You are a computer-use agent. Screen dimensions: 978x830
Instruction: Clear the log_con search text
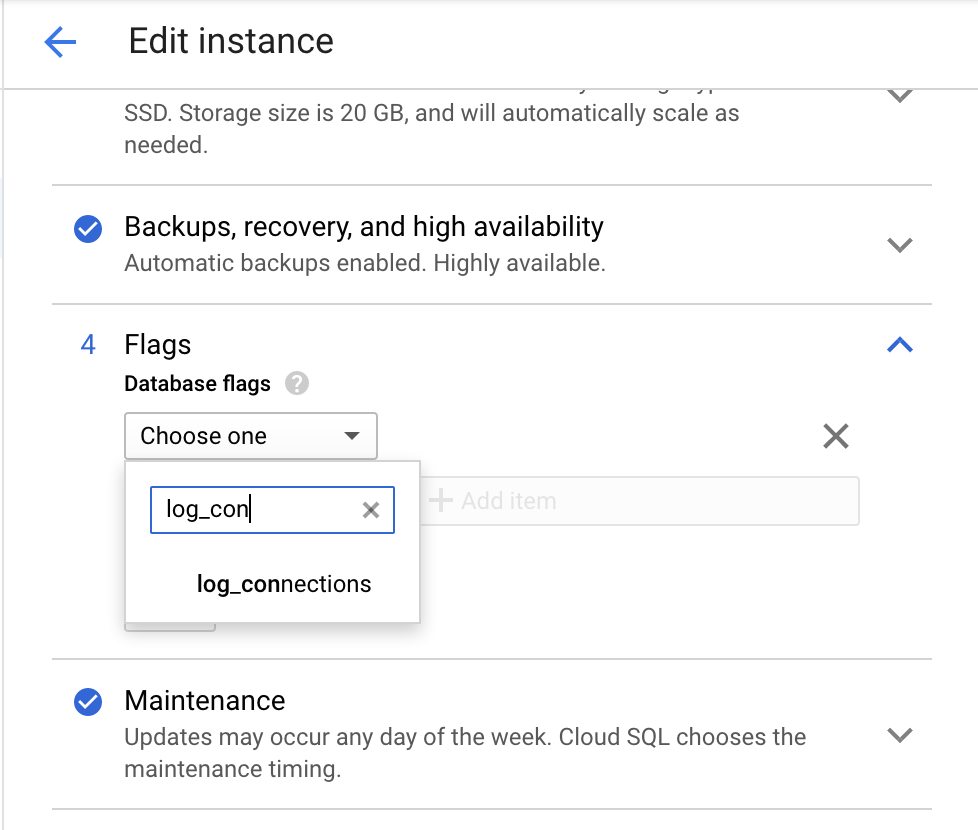coord(371,511)
